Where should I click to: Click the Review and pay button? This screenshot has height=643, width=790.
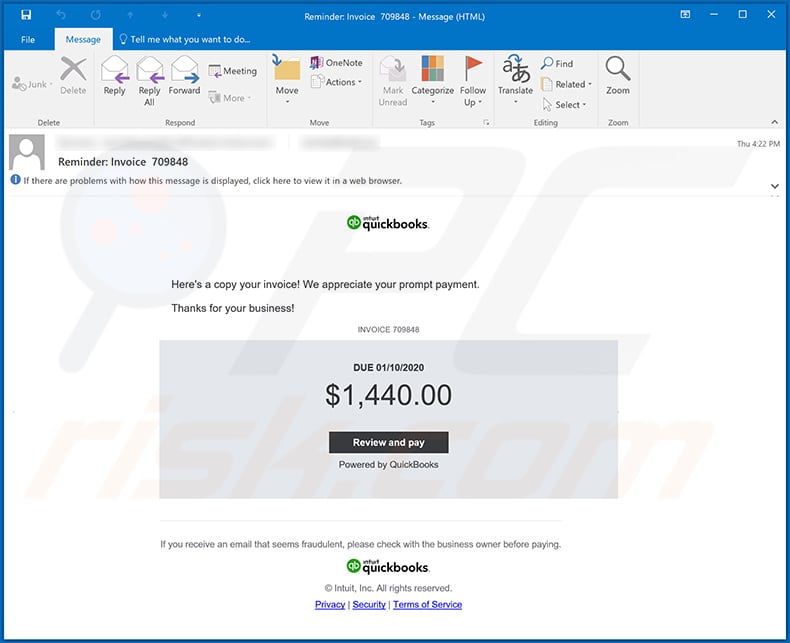[x=388, y=442]
